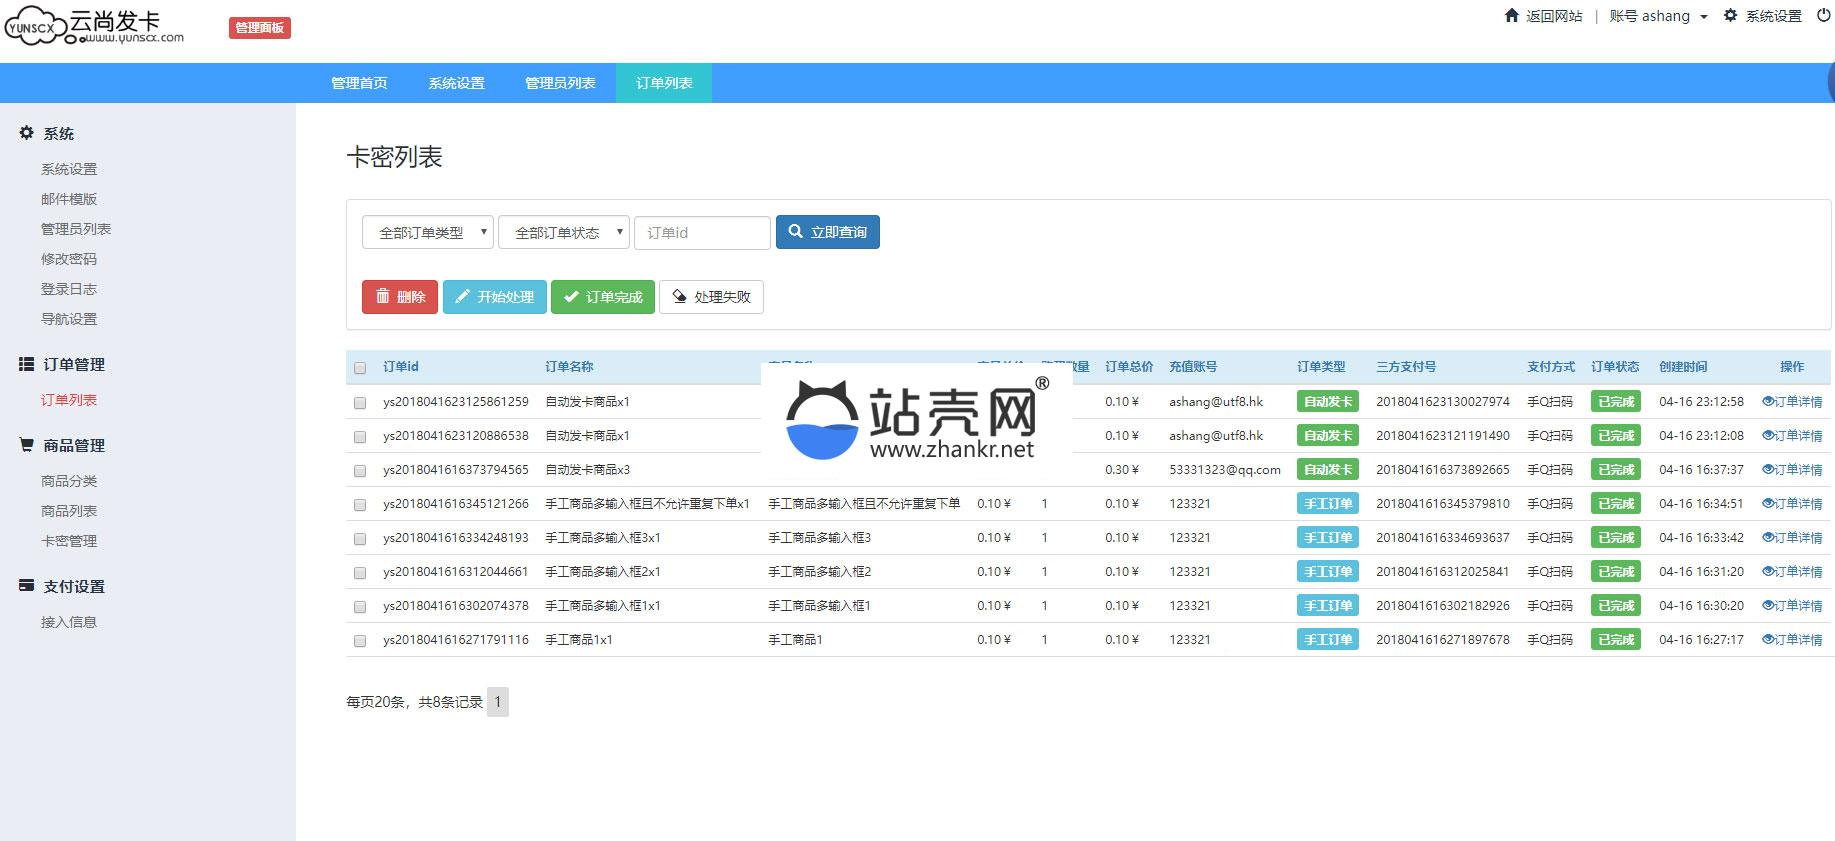This screenshot has height=841, width=1835.
Task: Click the sidebar gear icon next to 系统
Action: 27,133
